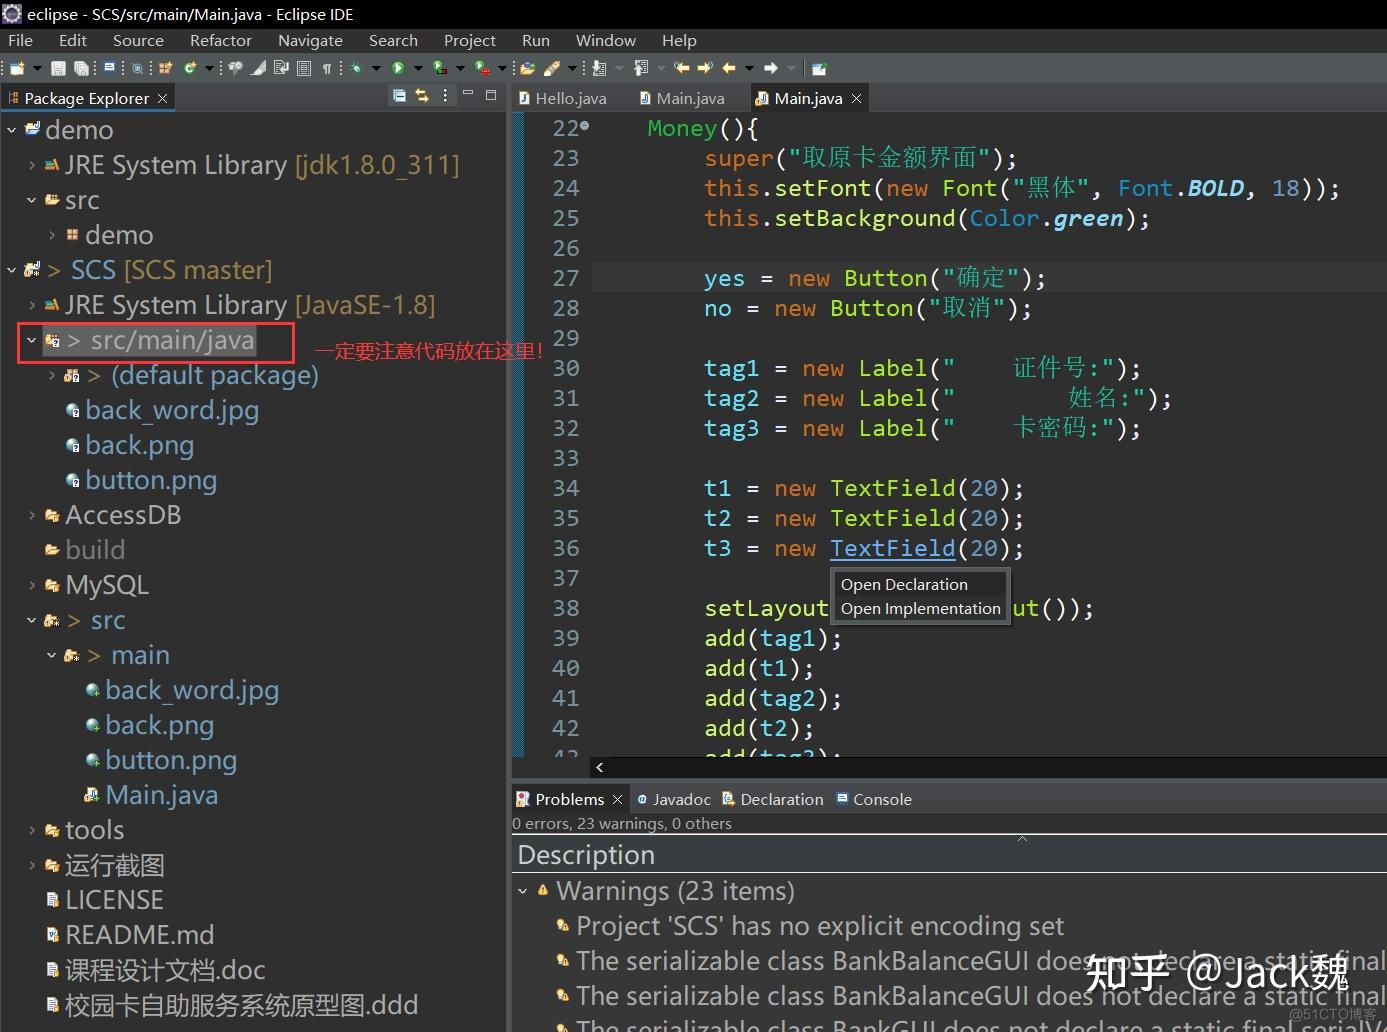Image resolution: width=1387 pixels, height=1032 pixels.
Task: Click the New Java Package toolbar icon
Action: [x=165, y=68]
